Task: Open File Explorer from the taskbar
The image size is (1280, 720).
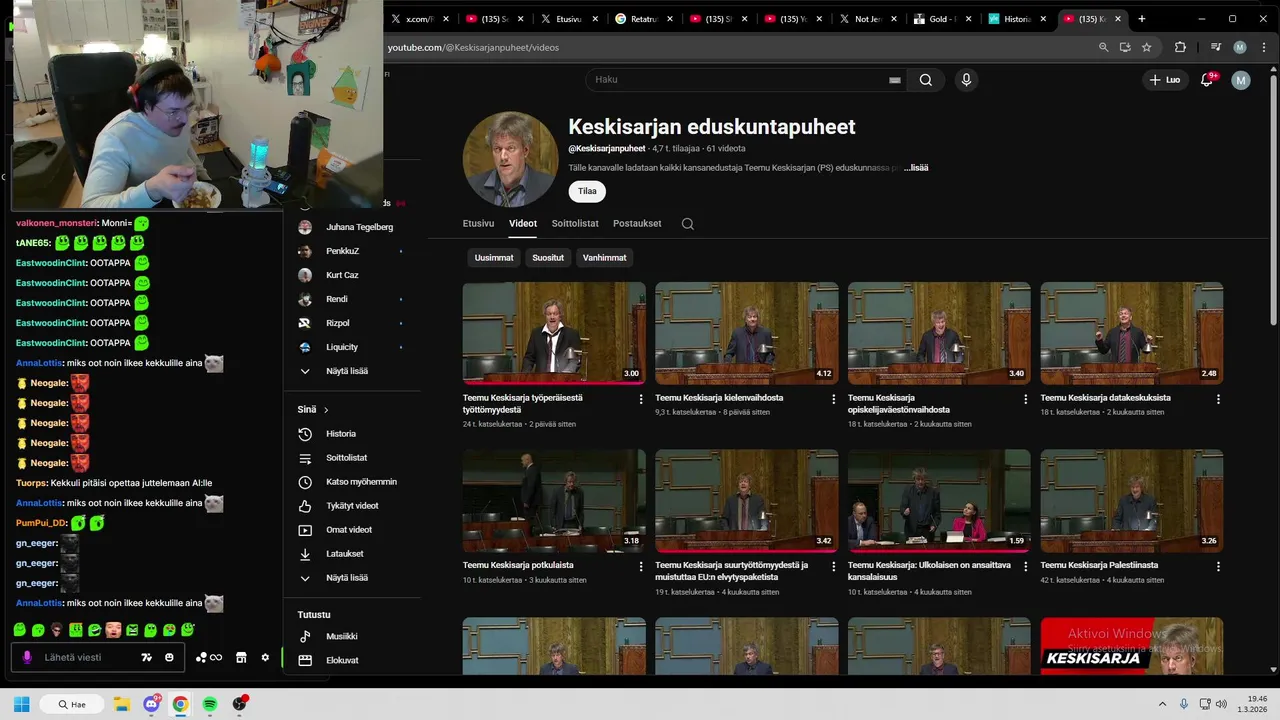Action: 122,704
